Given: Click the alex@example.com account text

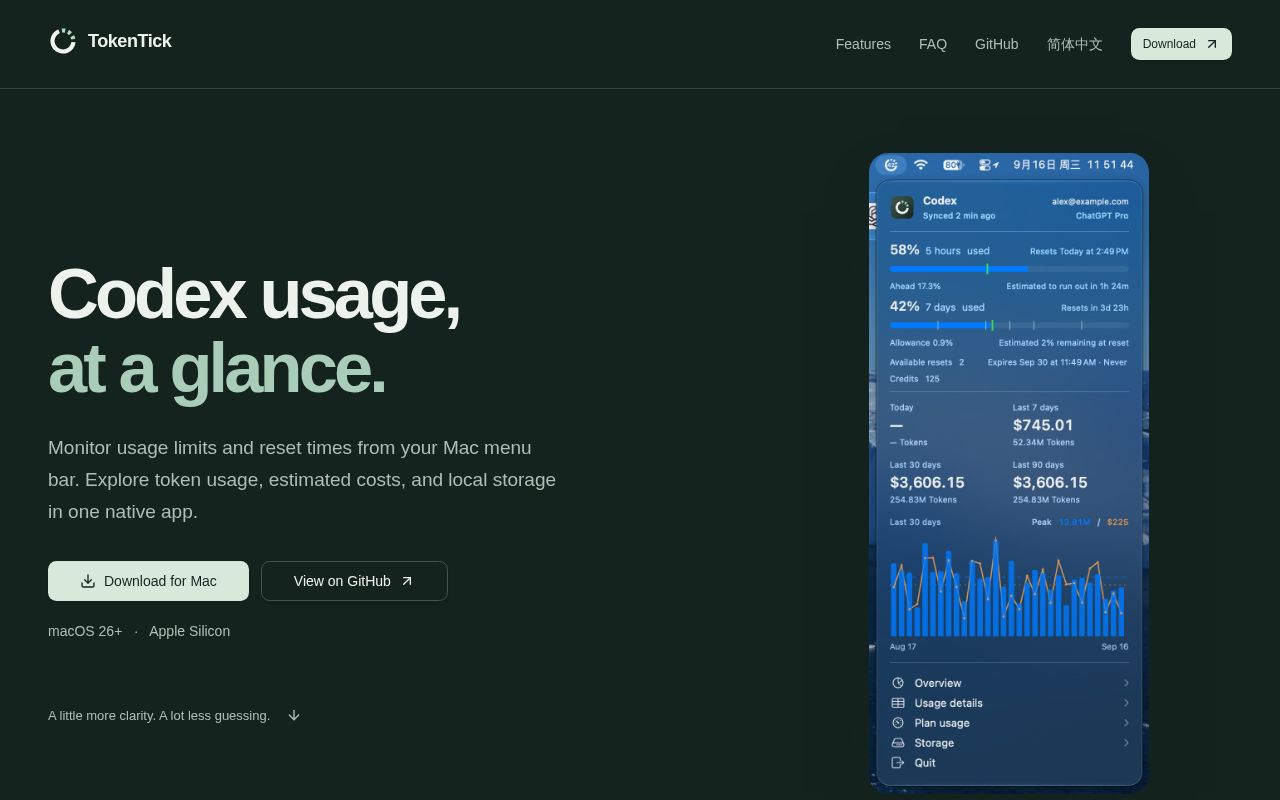Looking at the screenshot, I should coord(1090,201).
